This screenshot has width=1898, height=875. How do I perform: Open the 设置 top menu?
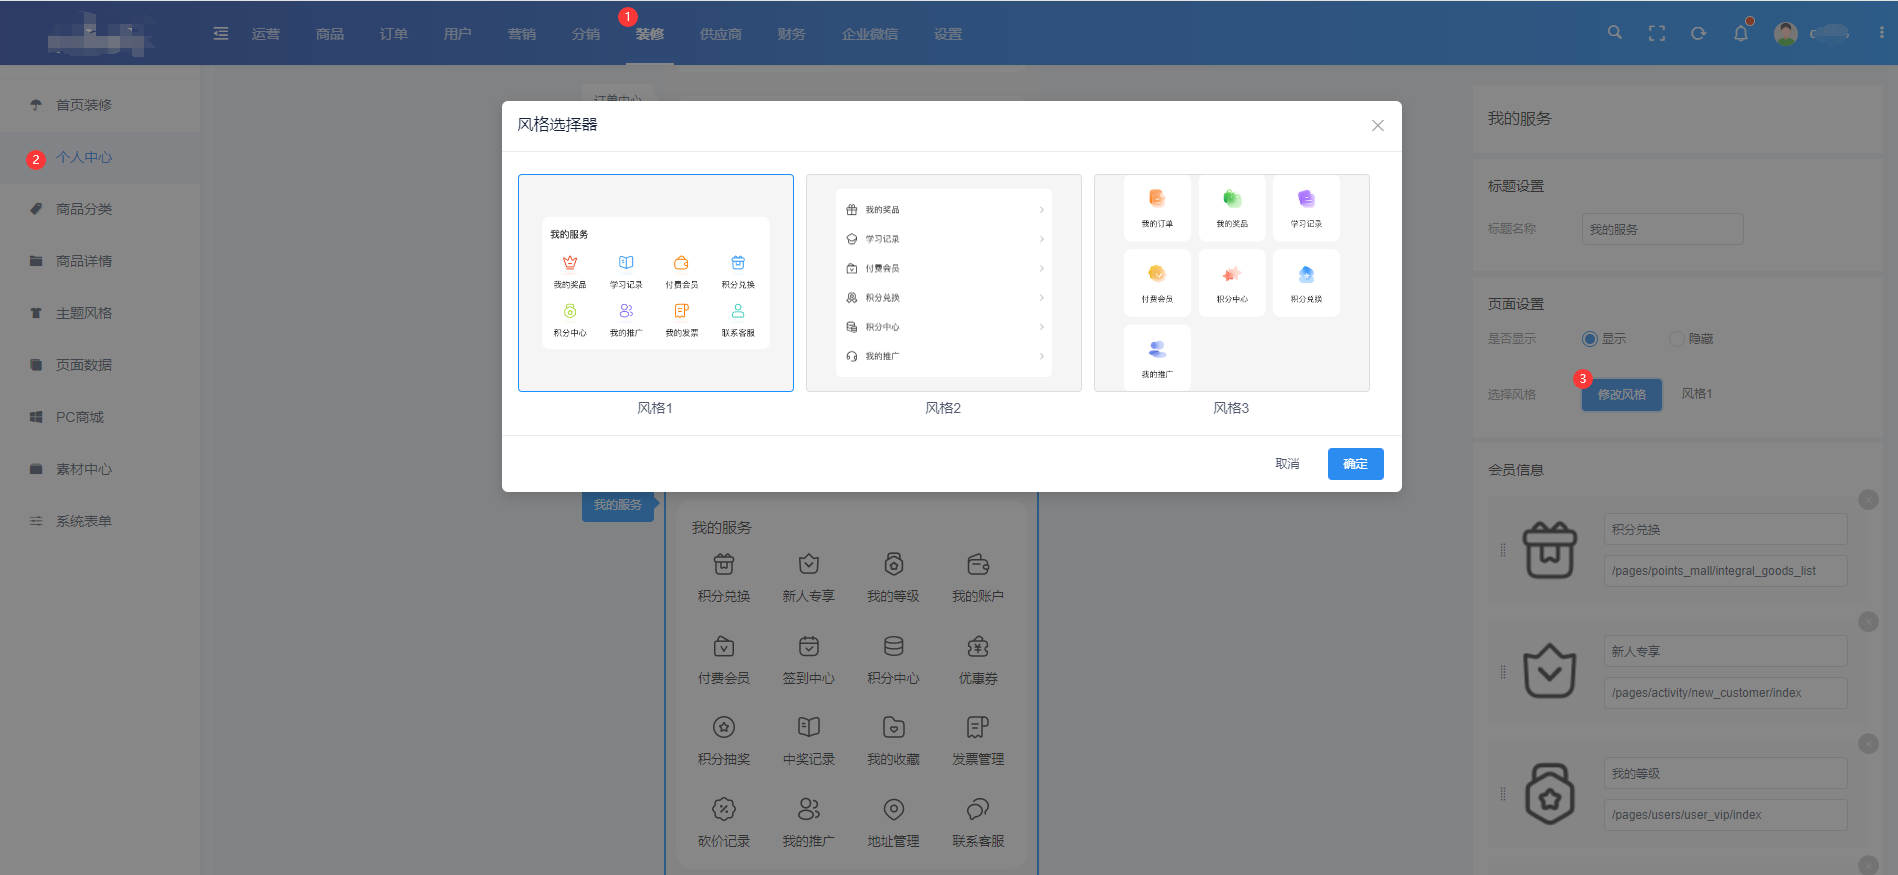click(x=948, y=34)
